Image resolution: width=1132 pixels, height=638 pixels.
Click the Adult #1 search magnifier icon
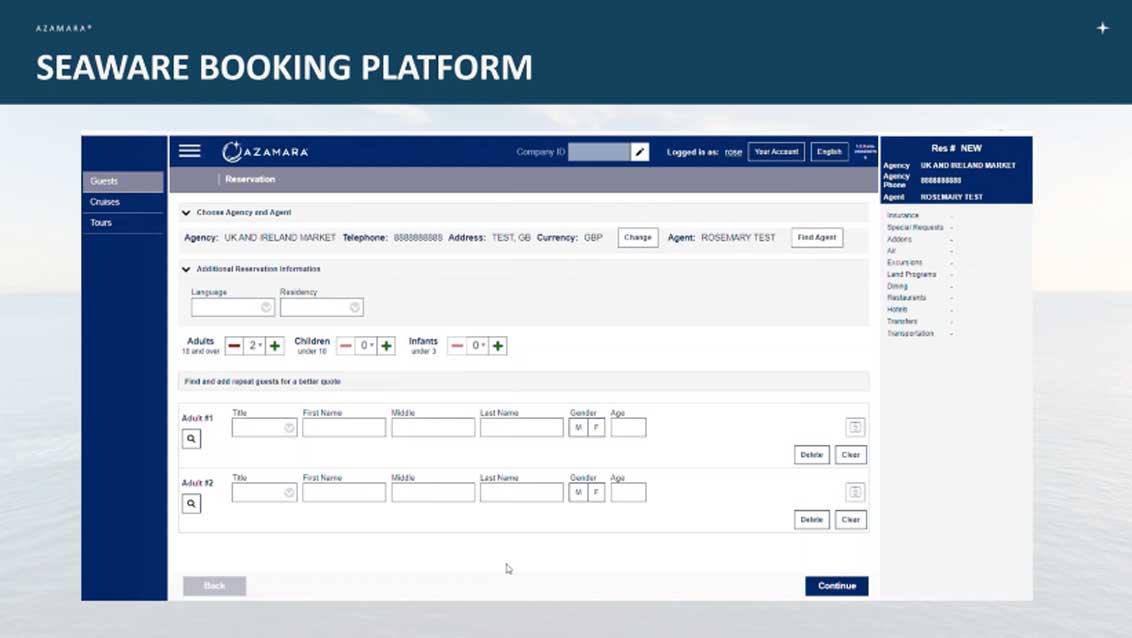click(192, 439)
